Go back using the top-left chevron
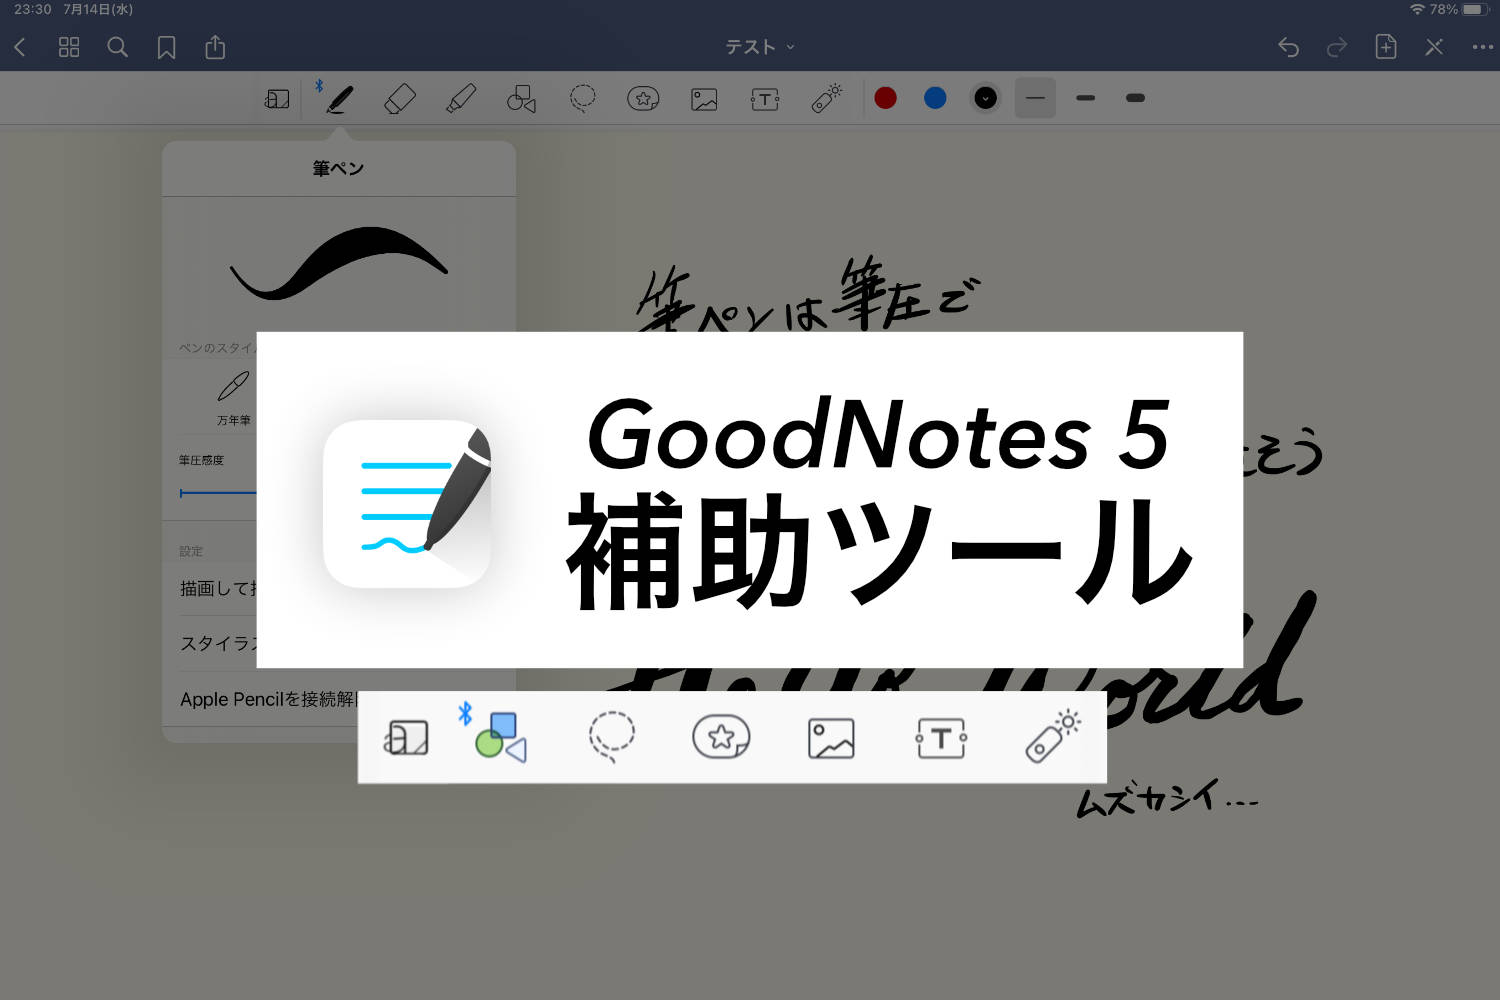Viewport: 1500px width, 1000px height. click(x=19, y=47)
